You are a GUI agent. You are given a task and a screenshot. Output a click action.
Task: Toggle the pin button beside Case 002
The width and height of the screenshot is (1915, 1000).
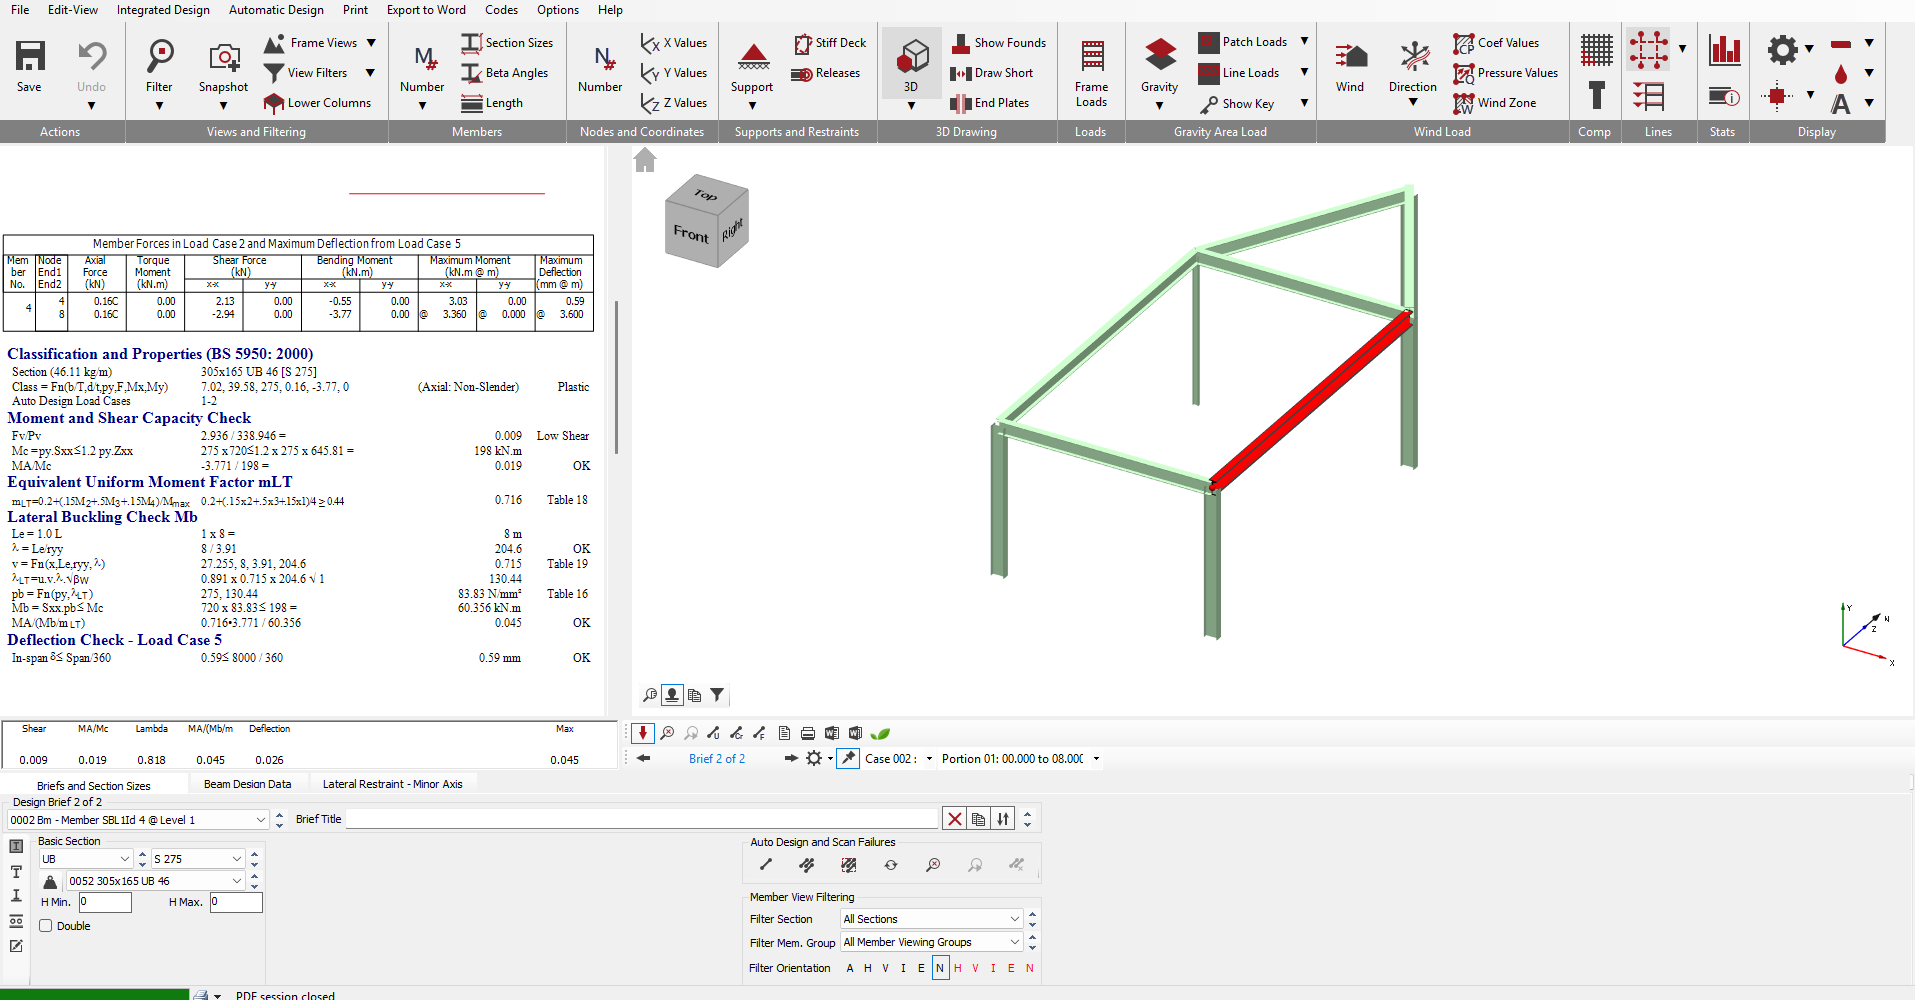click(848, 759)
